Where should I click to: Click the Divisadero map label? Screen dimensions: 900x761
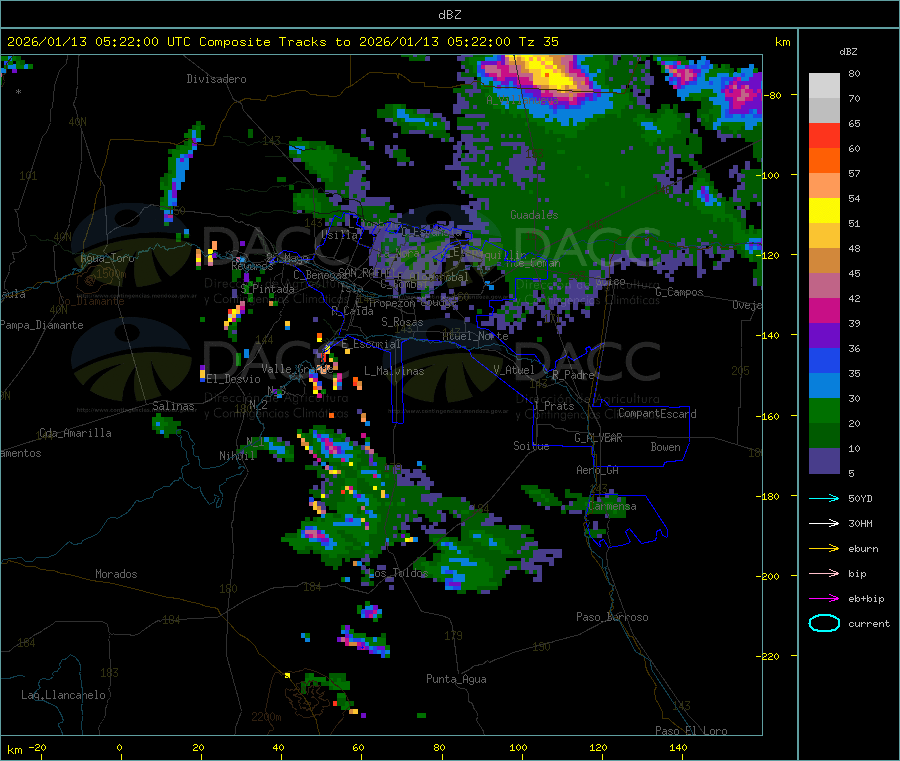(x=216, y=79)
